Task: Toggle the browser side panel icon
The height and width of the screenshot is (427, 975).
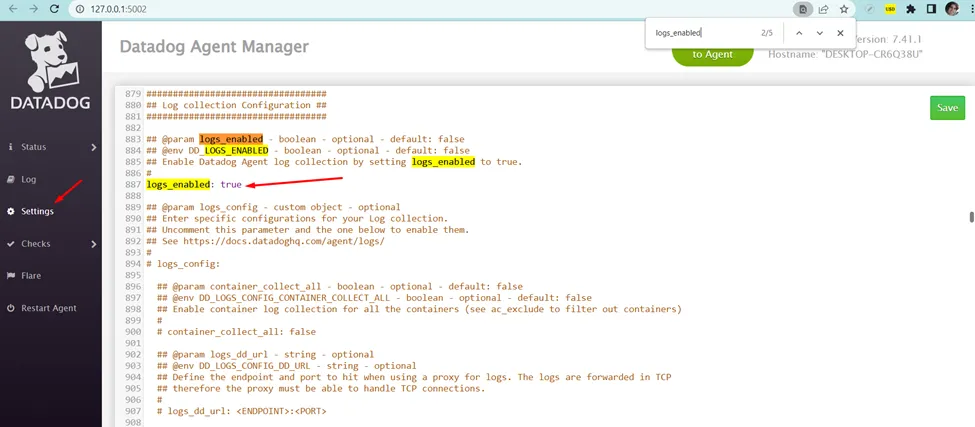Action: pos(931,9)
